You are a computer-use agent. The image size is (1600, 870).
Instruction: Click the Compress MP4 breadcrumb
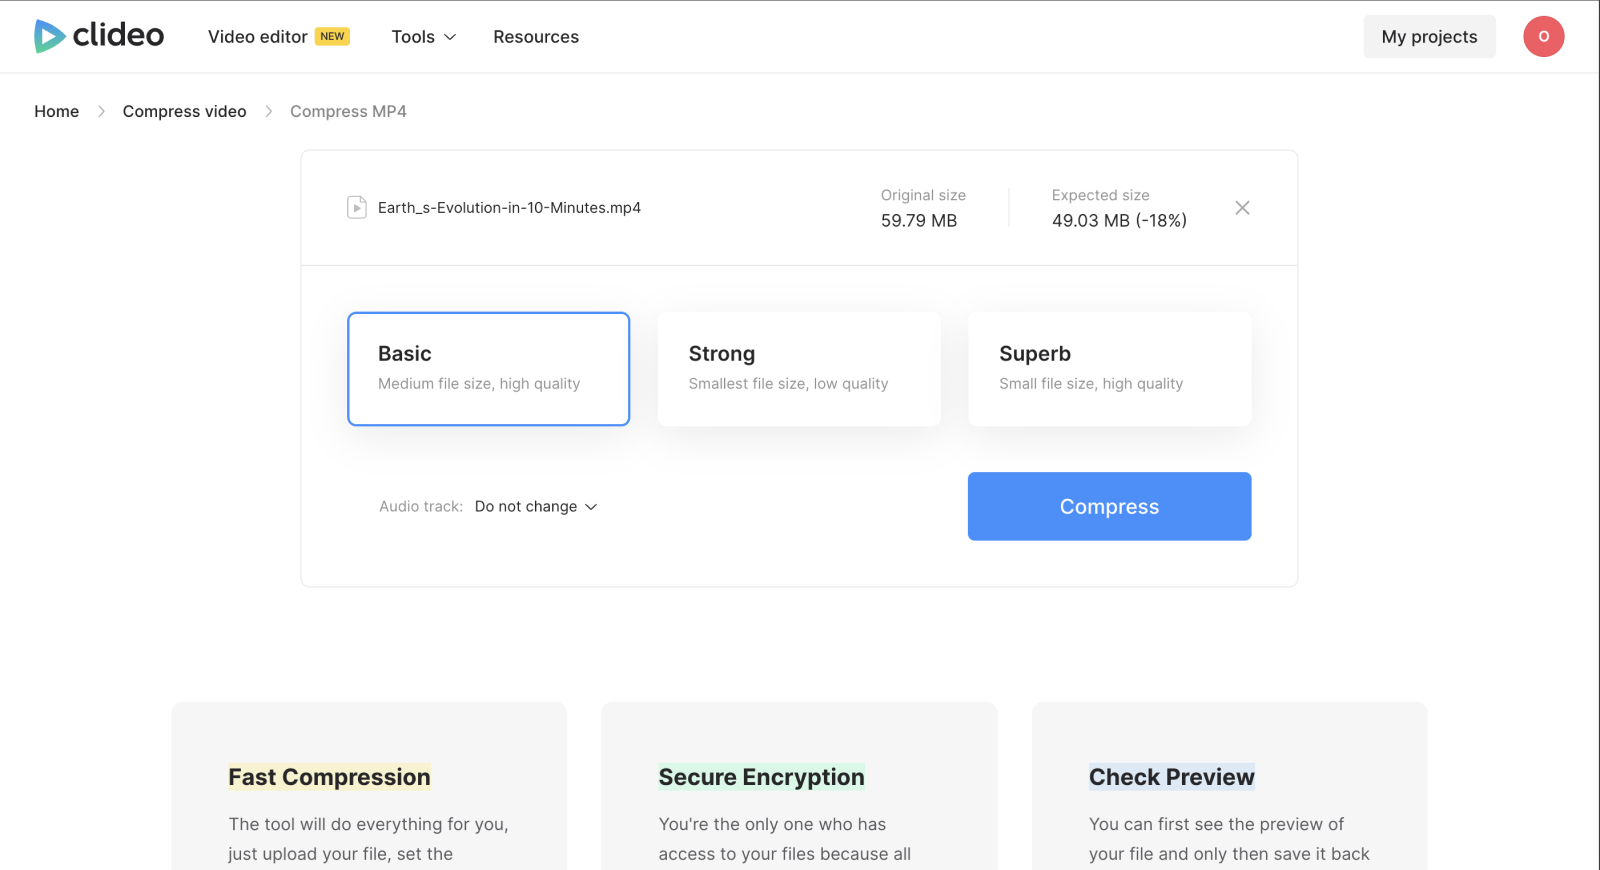tap(348, 111)
